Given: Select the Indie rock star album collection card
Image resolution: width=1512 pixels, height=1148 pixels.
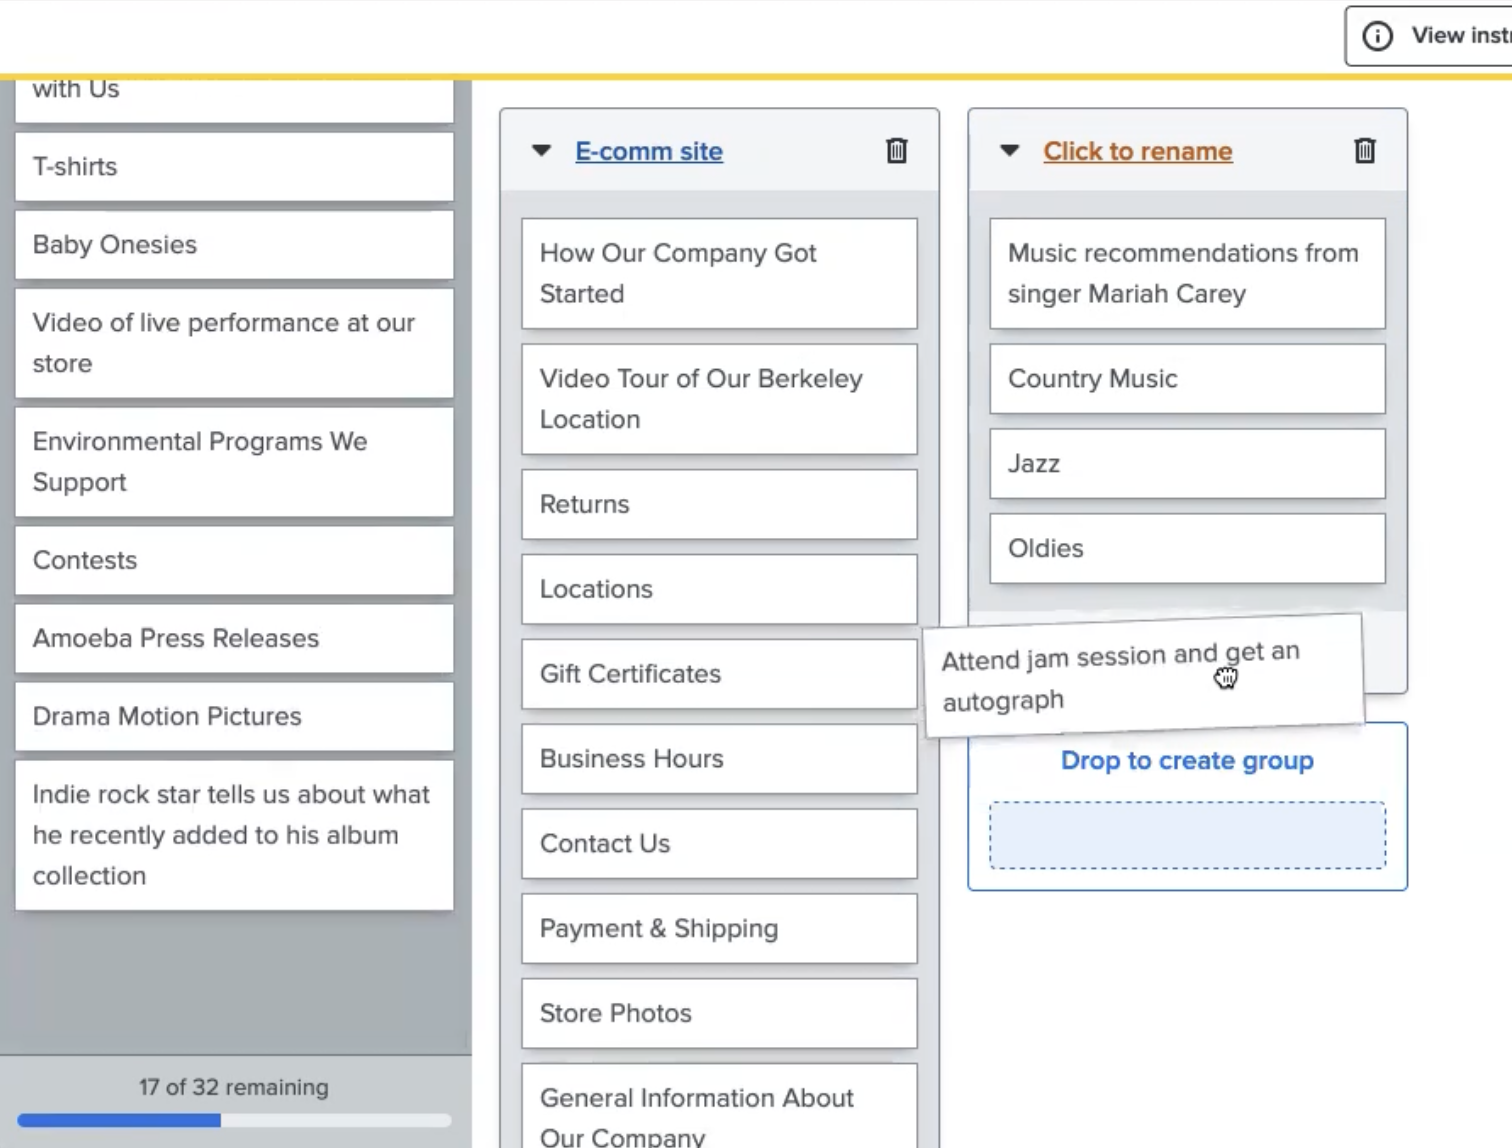Looking at the screenshot, I should click(234, 835).
